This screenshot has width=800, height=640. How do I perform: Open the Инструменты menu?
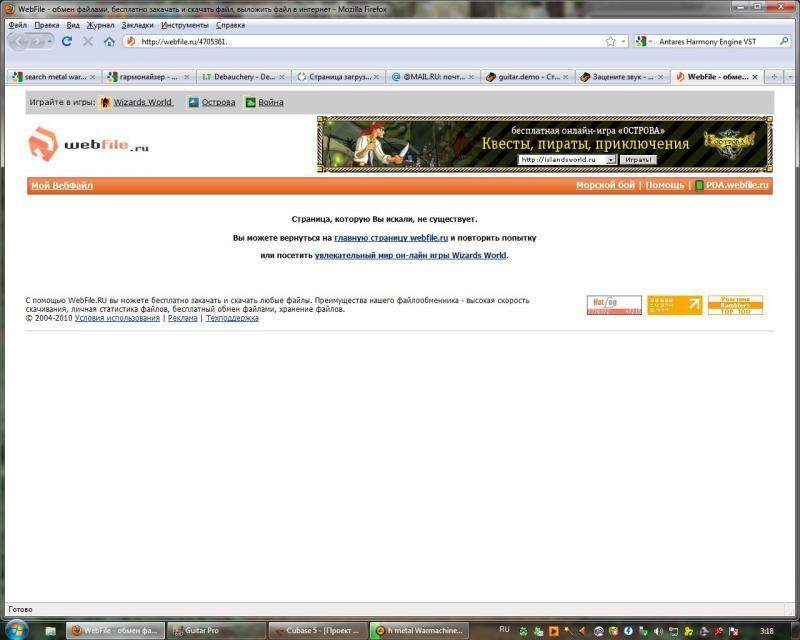tap(184, 24)
